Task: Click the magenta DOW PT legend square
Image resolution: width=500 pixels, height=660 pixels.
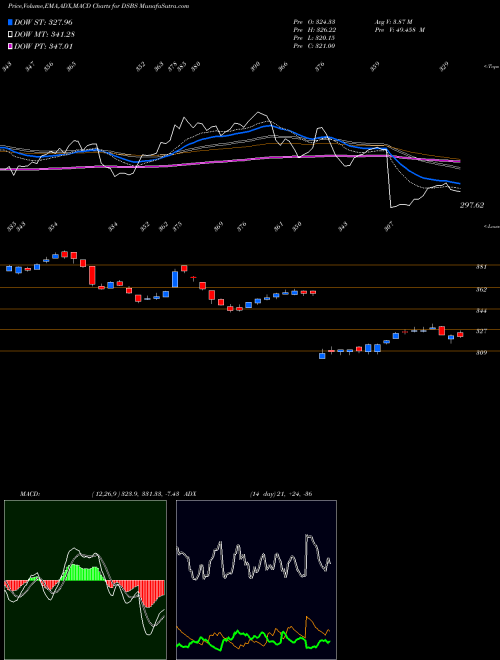Action: coord(10,46)
